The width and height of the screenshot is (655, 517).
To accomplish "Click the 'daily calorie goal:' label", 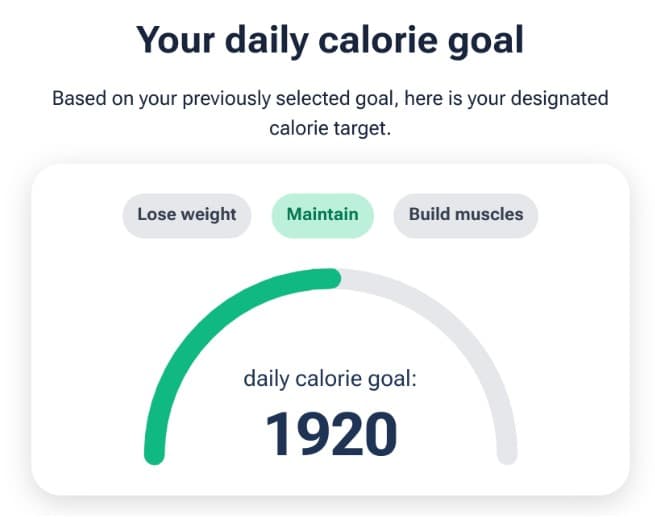I will click(330, 379).
